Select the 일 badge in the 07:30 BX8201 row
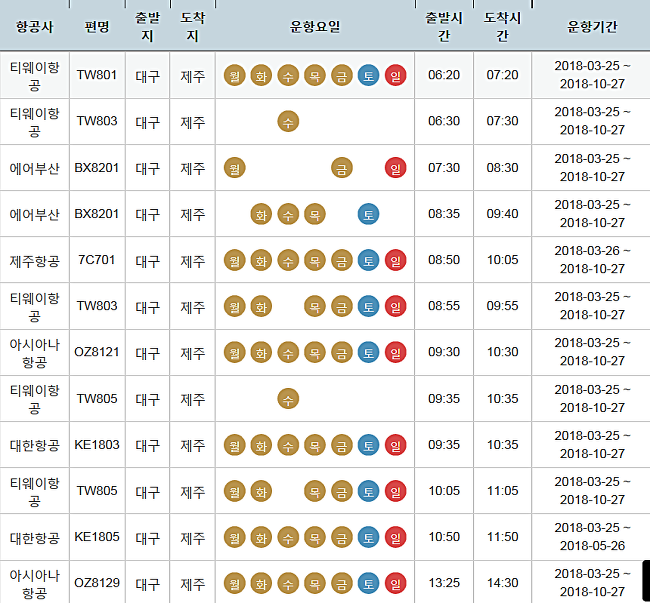The image size is (650, 603). 395,168
